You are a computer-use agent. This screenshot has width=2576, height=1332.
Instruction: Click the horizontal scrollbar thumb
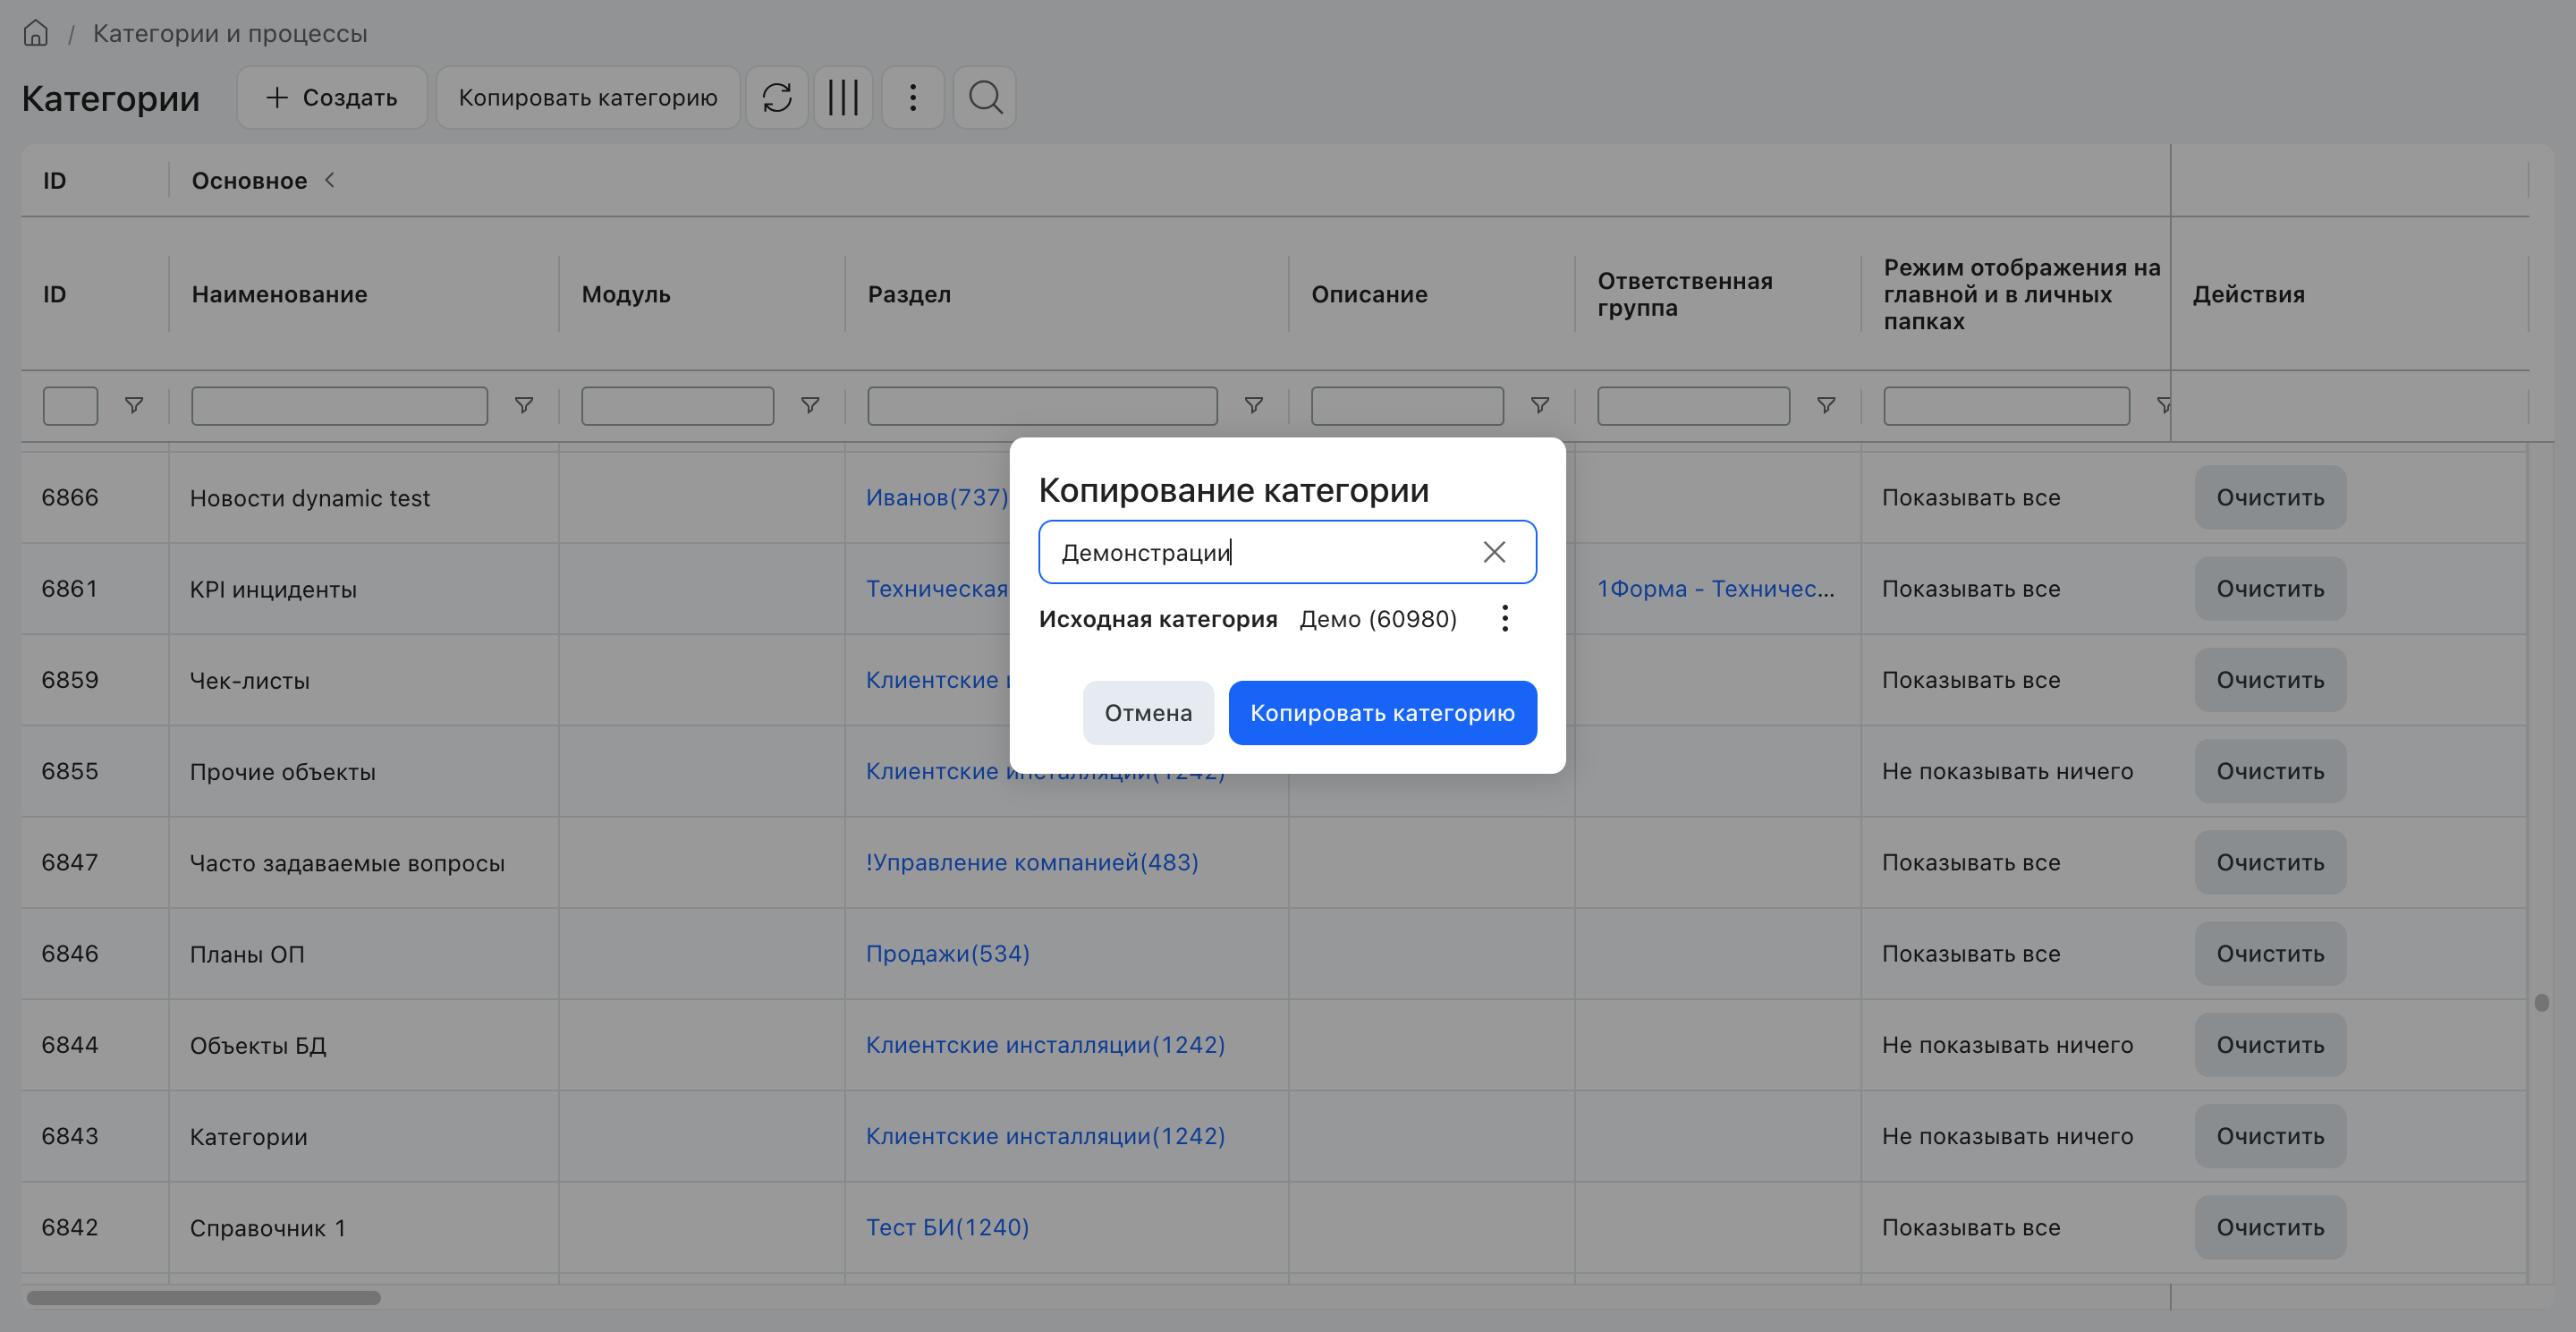point(203,1298)
